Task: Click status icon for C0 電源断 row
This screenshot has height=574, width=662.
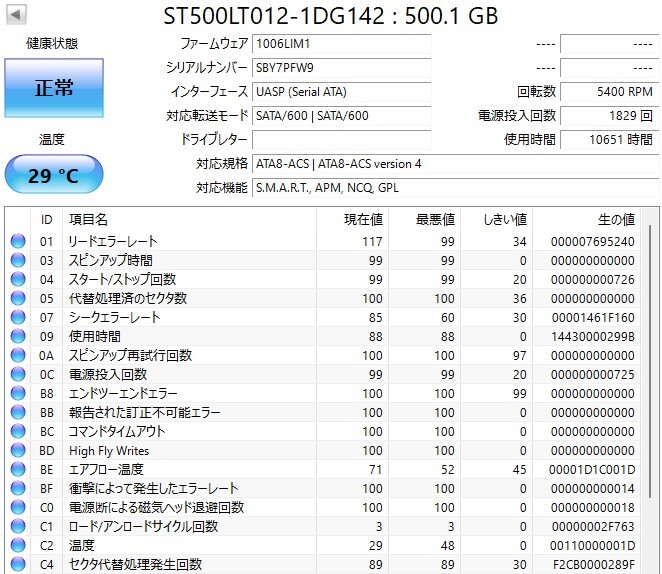Action: click(18, 507)
